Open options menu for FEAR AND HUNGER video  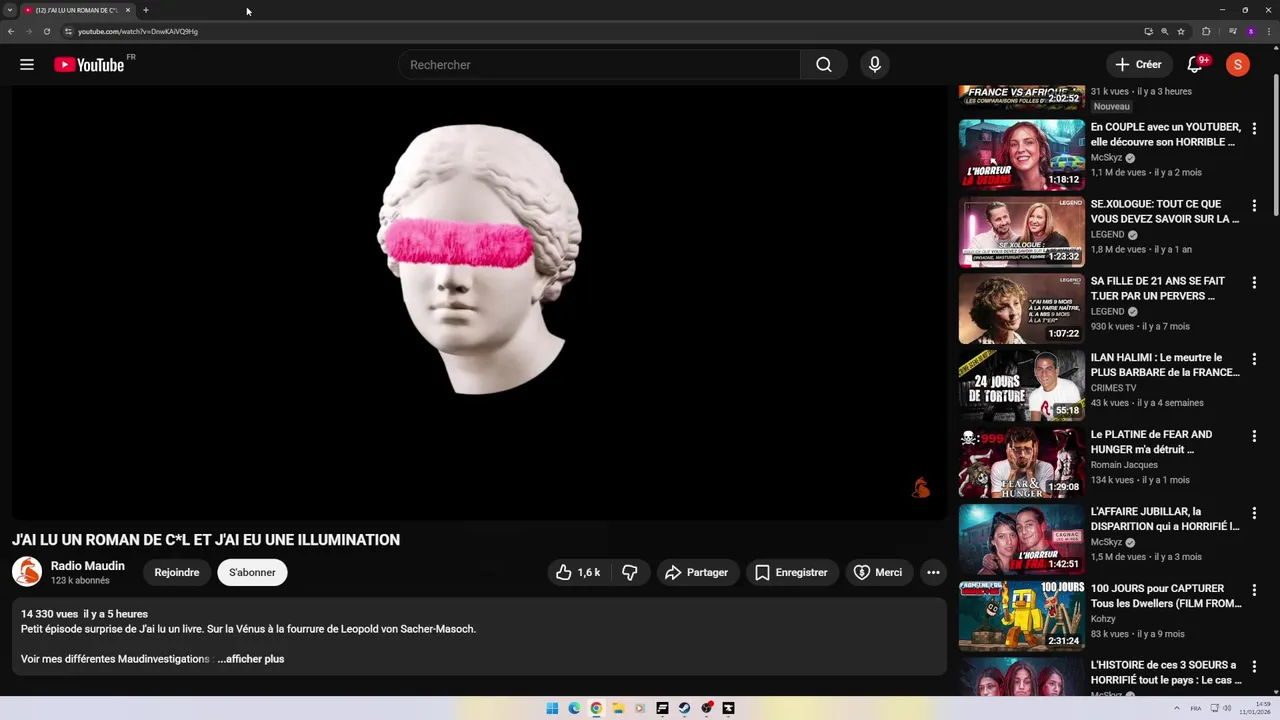(1254, 436)
